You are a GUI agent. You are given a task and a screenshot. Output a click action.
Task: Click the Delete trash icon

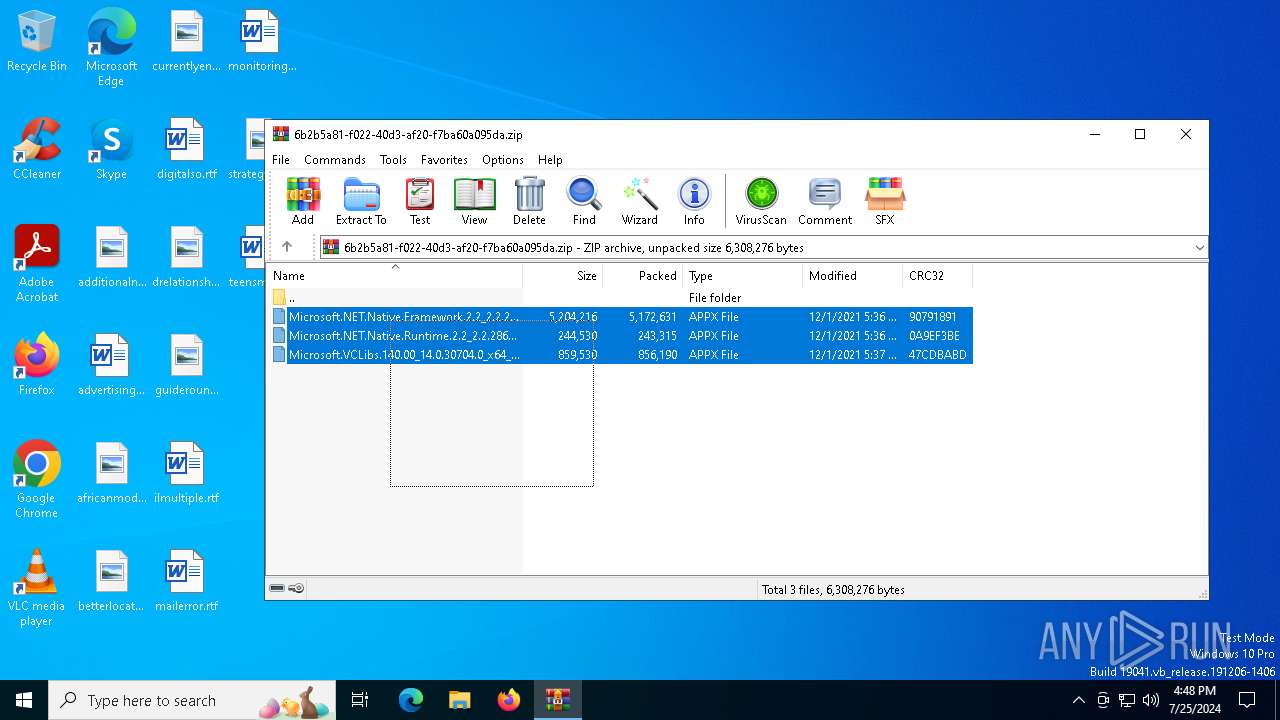[x=529, y=201]
